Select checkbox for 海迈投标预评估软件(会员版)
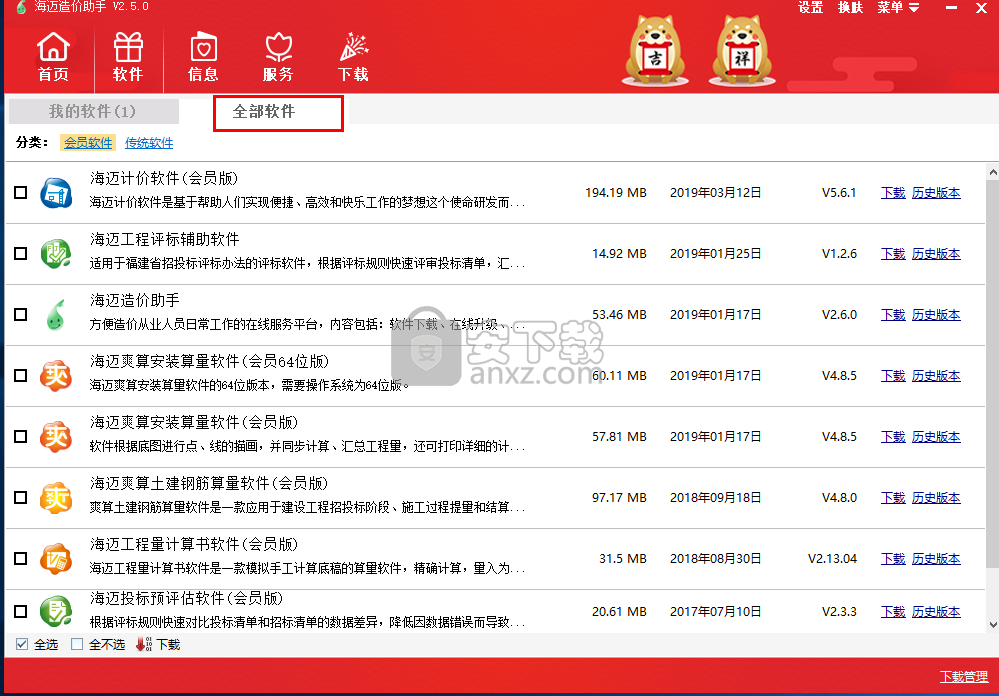 click(21, 611)
